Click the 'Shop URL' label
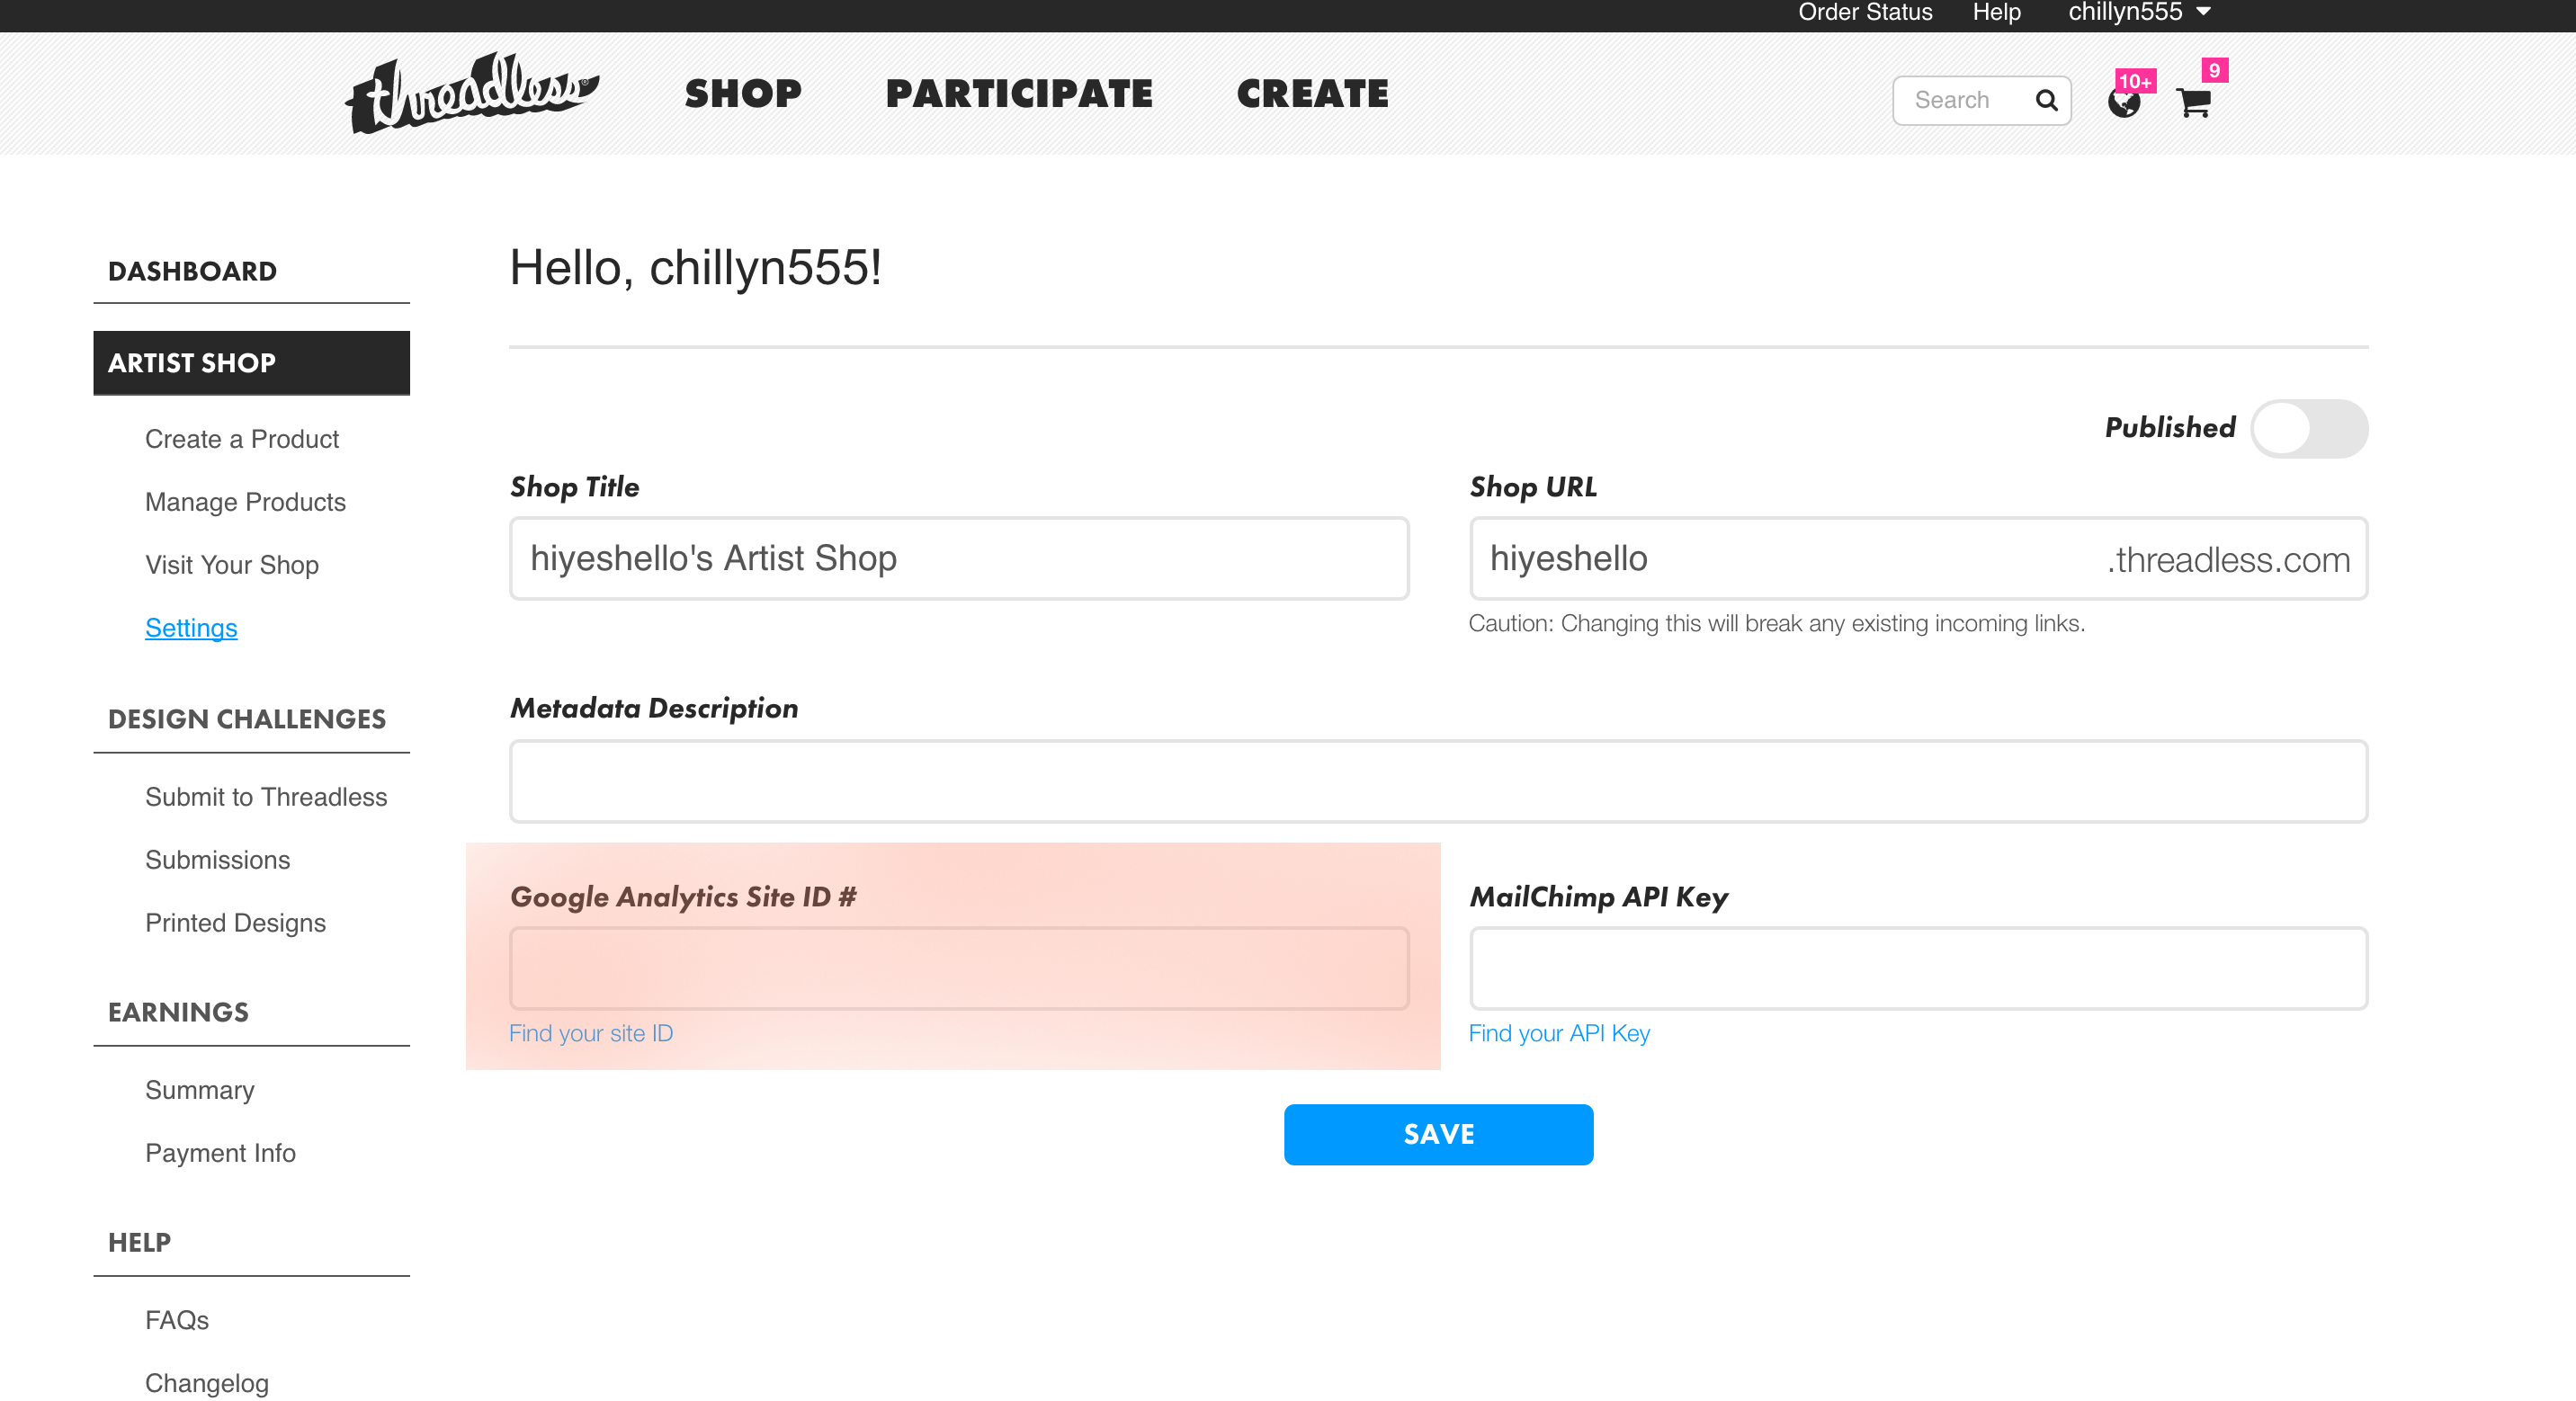 pos(1533,487)
